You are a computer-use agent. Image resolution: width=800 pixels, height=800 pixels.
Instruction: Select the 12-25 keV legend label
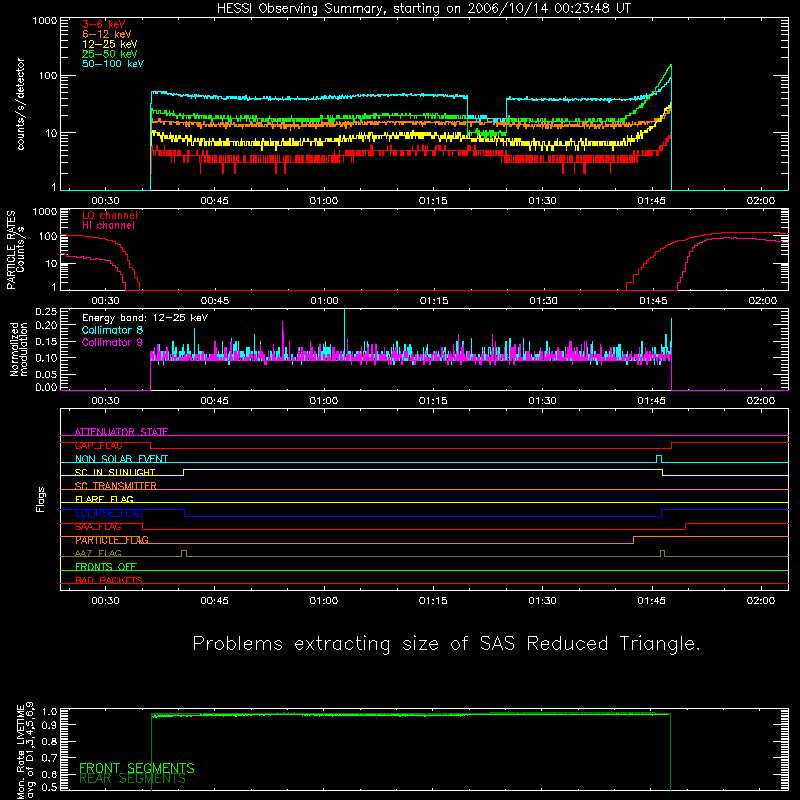pyautogui.click(x=110, y=44)
